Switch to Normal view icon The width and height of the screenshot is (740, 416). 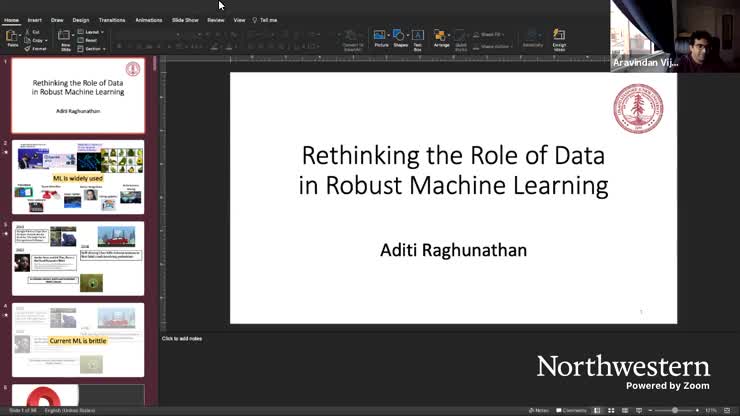[x=597, y=410]
